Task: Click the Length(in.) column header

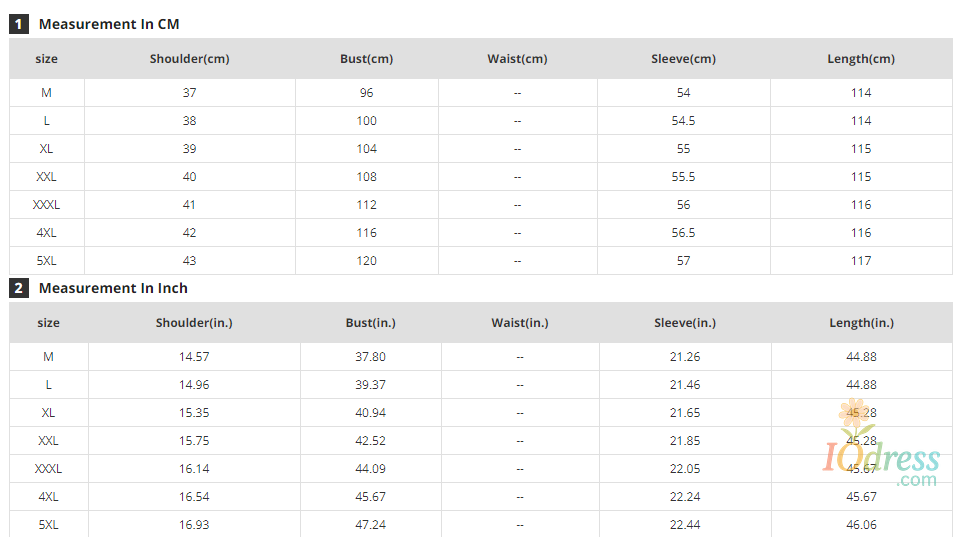Action: pos(861,323)
